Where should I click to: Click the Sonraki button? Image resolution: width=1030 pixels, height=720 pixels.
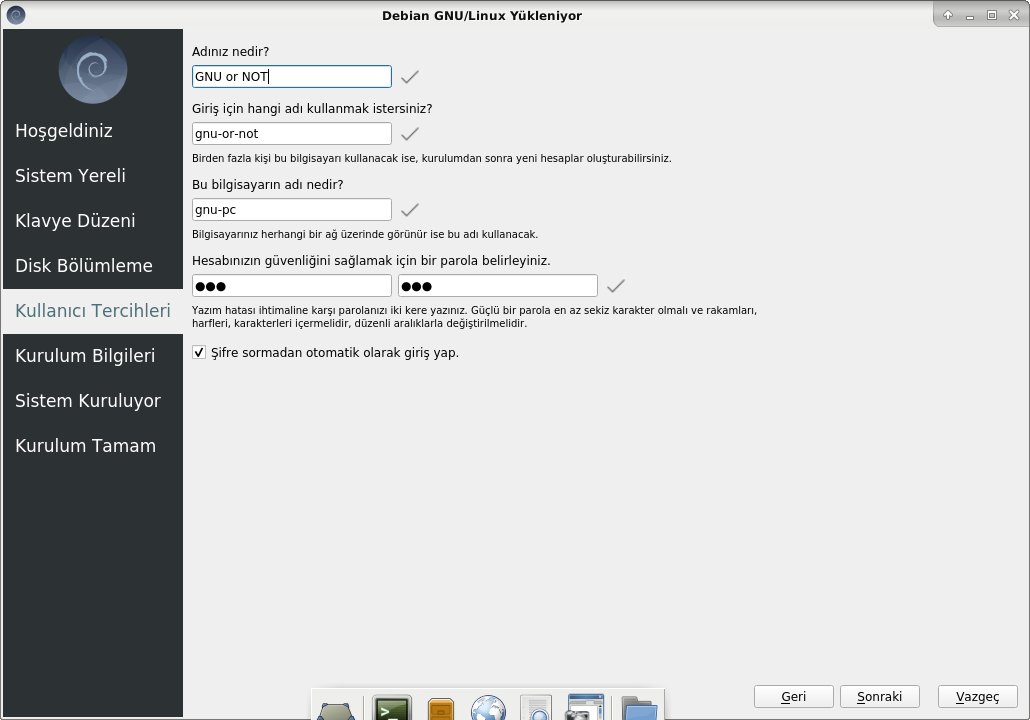tap(880, 696)
